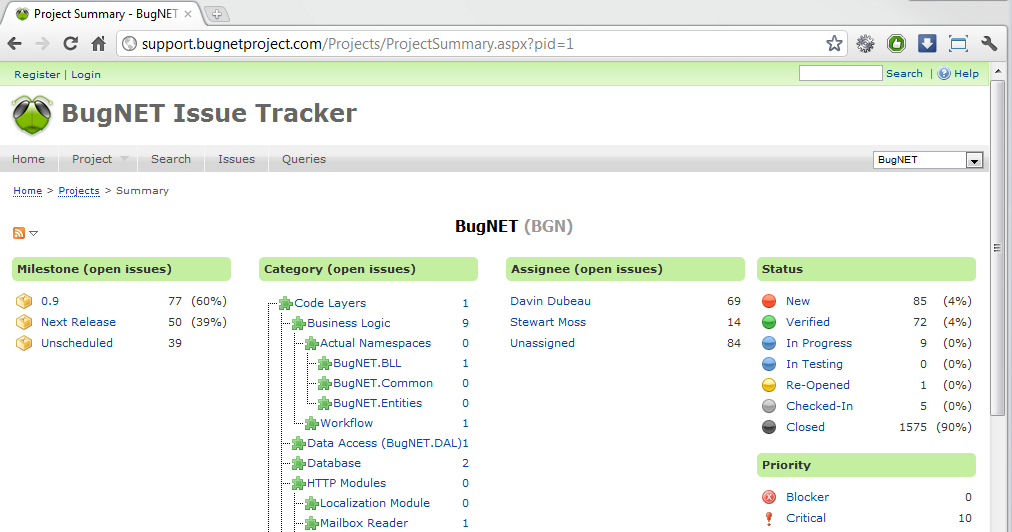Click the Login link

[x=86, y=74]
